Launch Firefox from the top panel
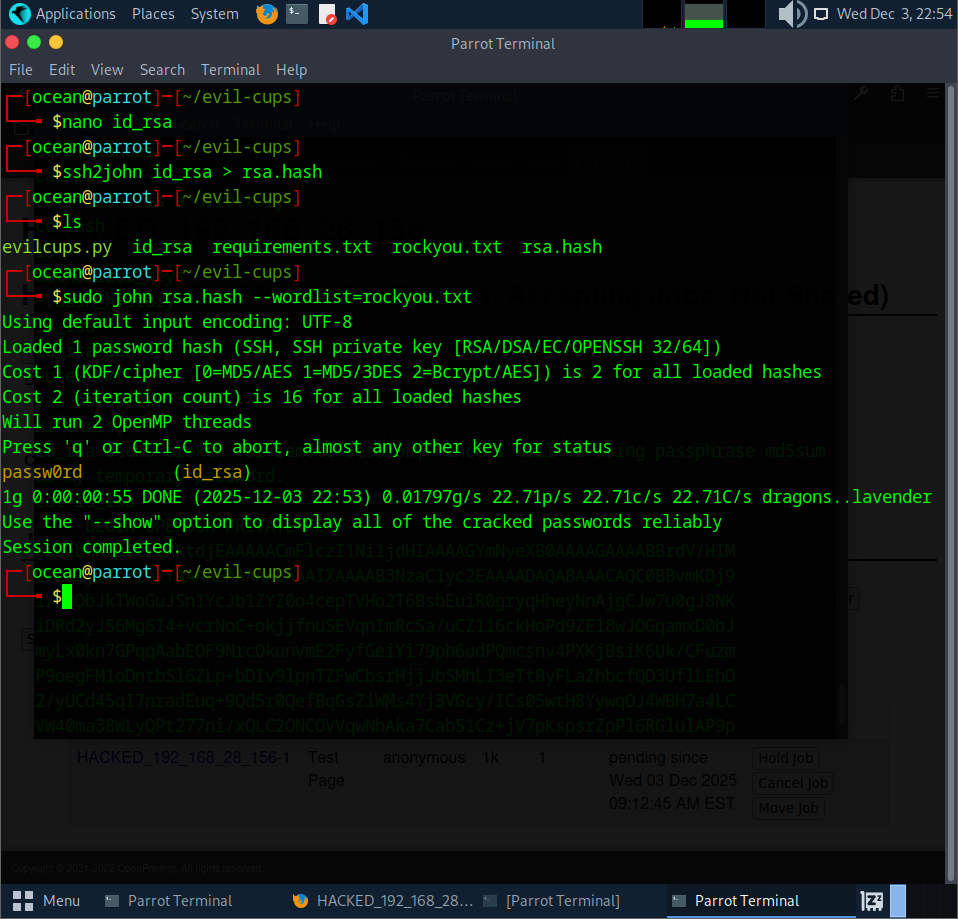Screen dimensions: 958x919 (x=267, y=14)
